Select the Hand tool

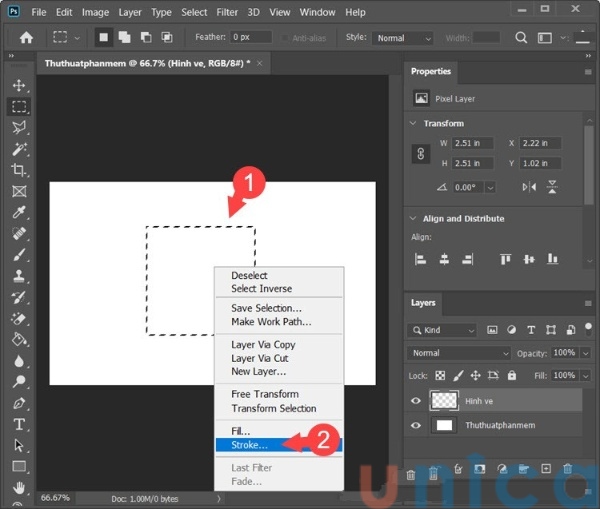[x=19, y=488]
